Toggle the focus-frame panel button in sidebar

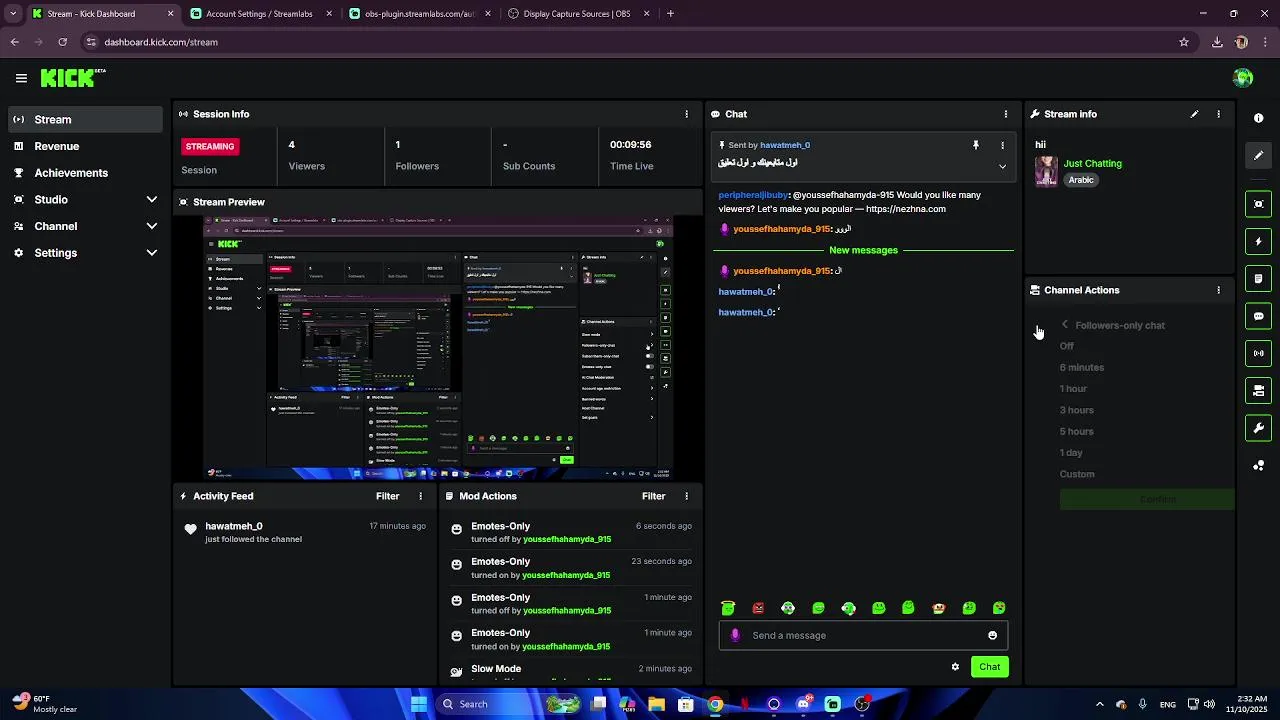pos(1258,204)
